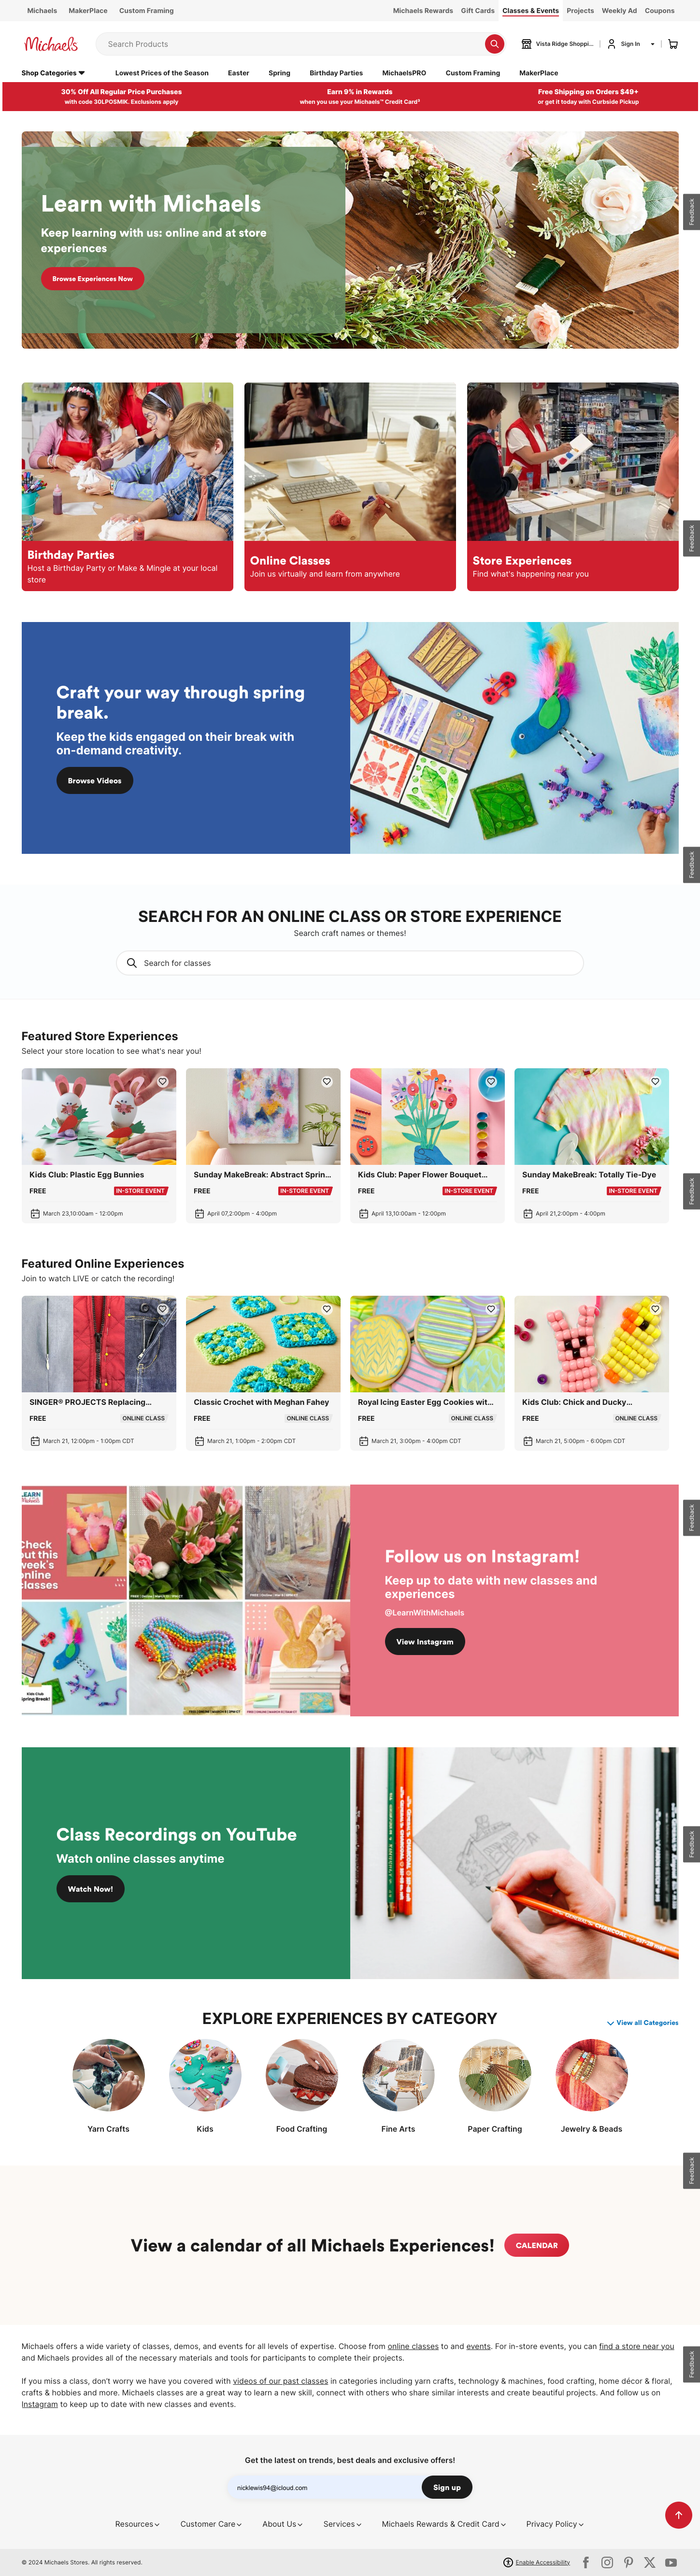Open Michaels Facebook page icon
700x2576 pixels.
point(586,2562)
